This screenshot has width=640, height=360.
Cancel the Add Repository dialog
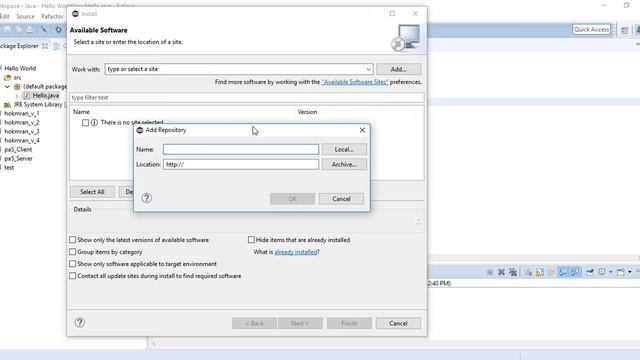341,199
